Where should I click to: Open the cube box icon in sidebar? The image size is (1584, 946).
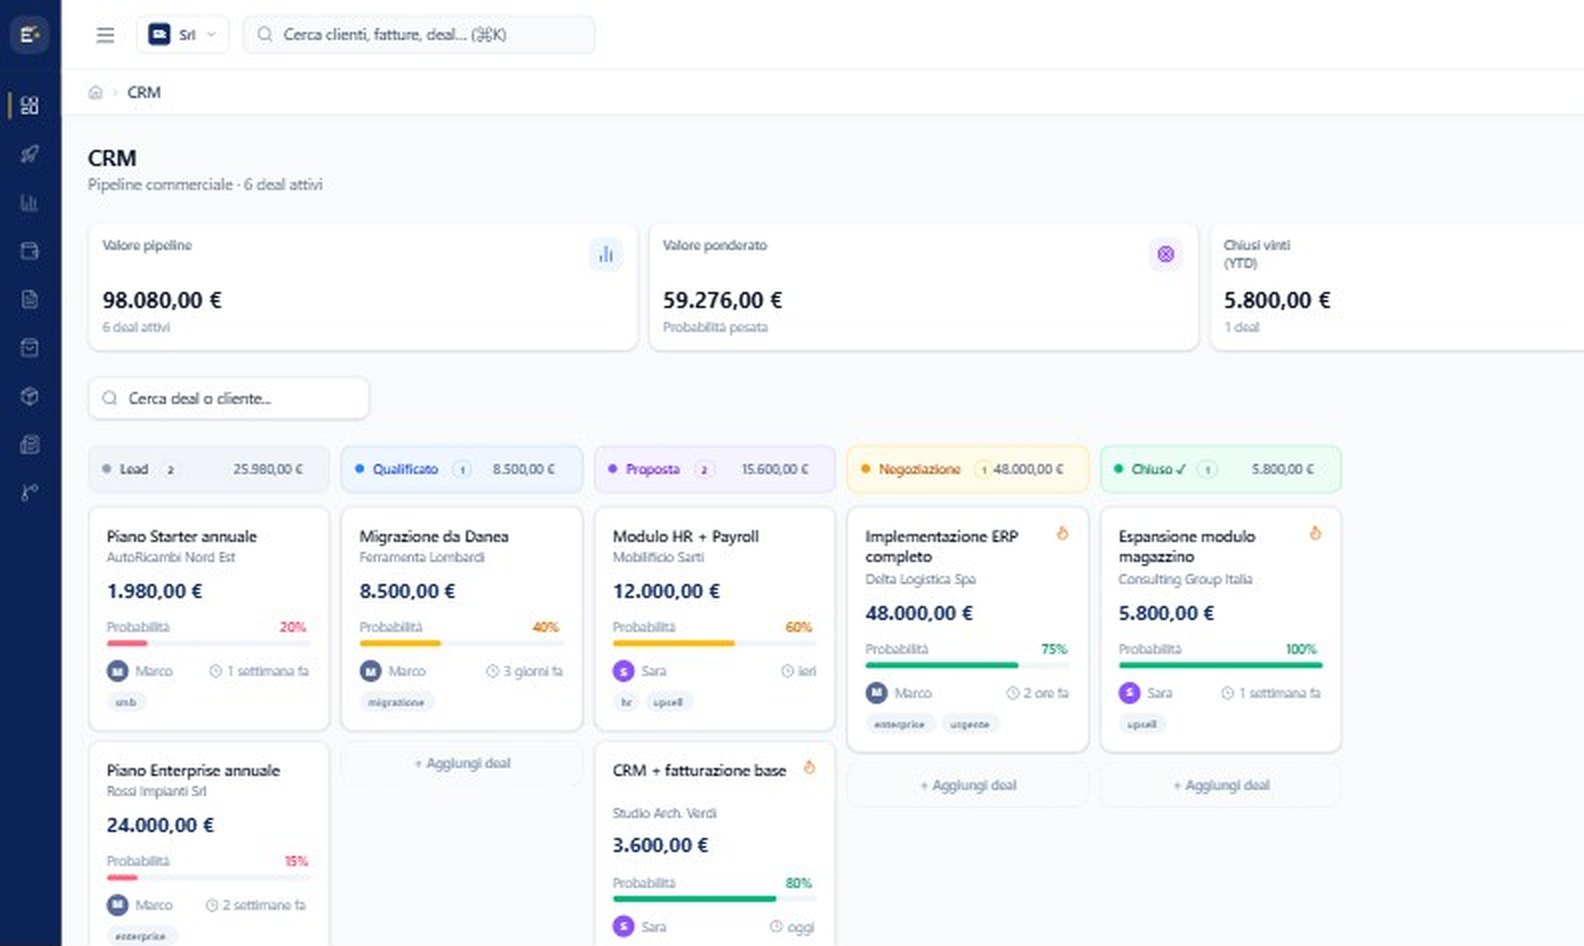(30, 396)
